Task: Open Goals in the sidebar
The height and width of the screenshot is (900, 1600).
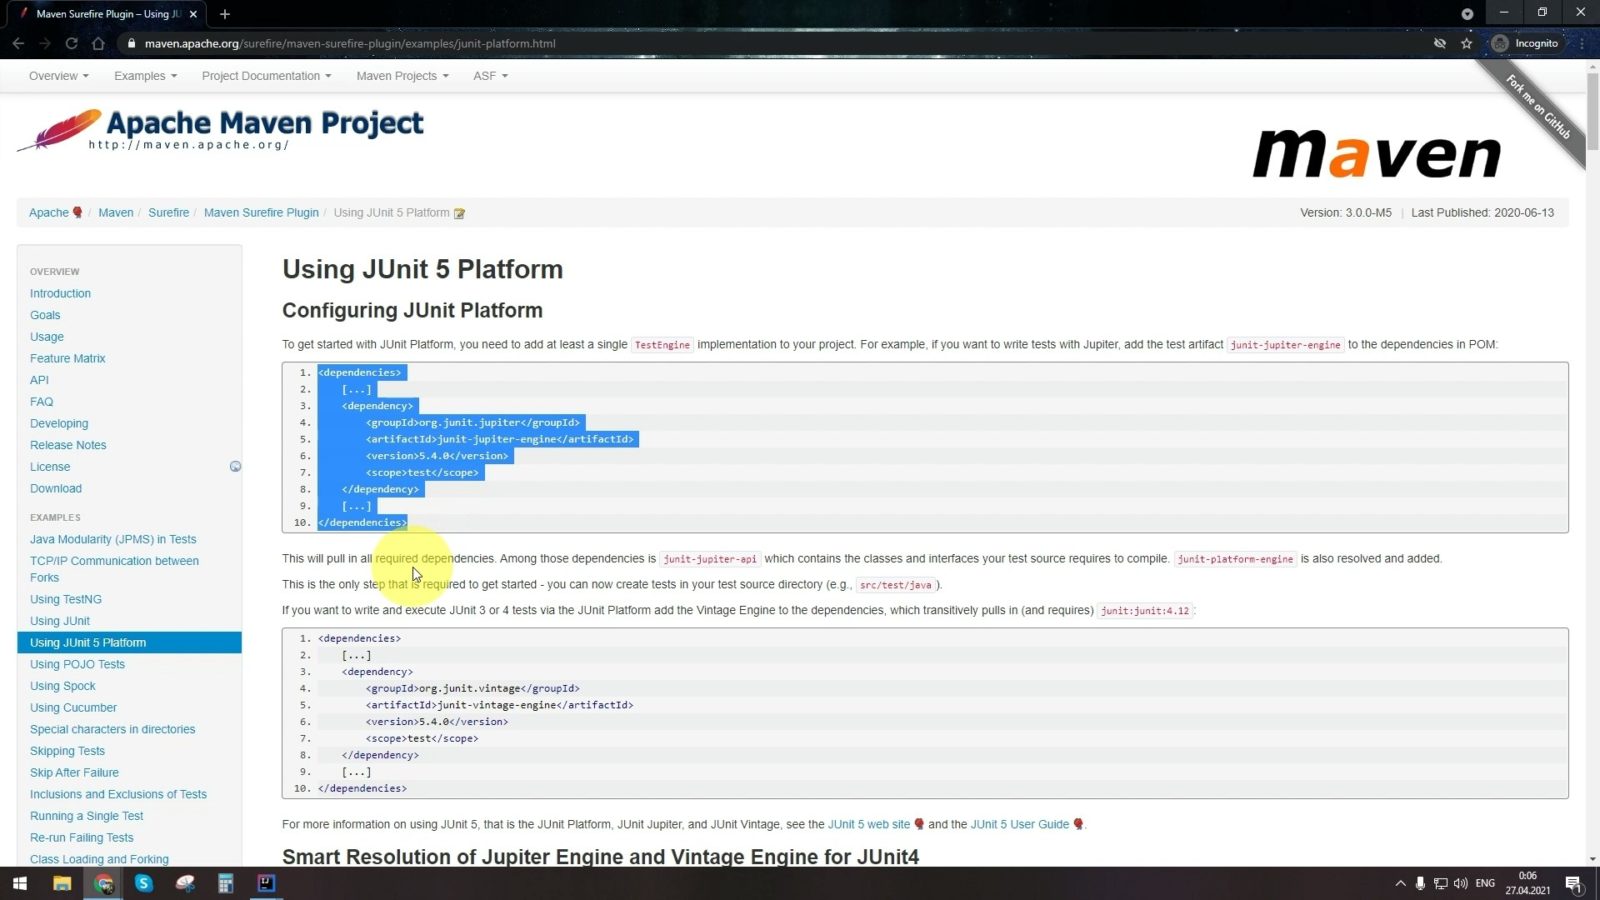Action: [45, 315]
